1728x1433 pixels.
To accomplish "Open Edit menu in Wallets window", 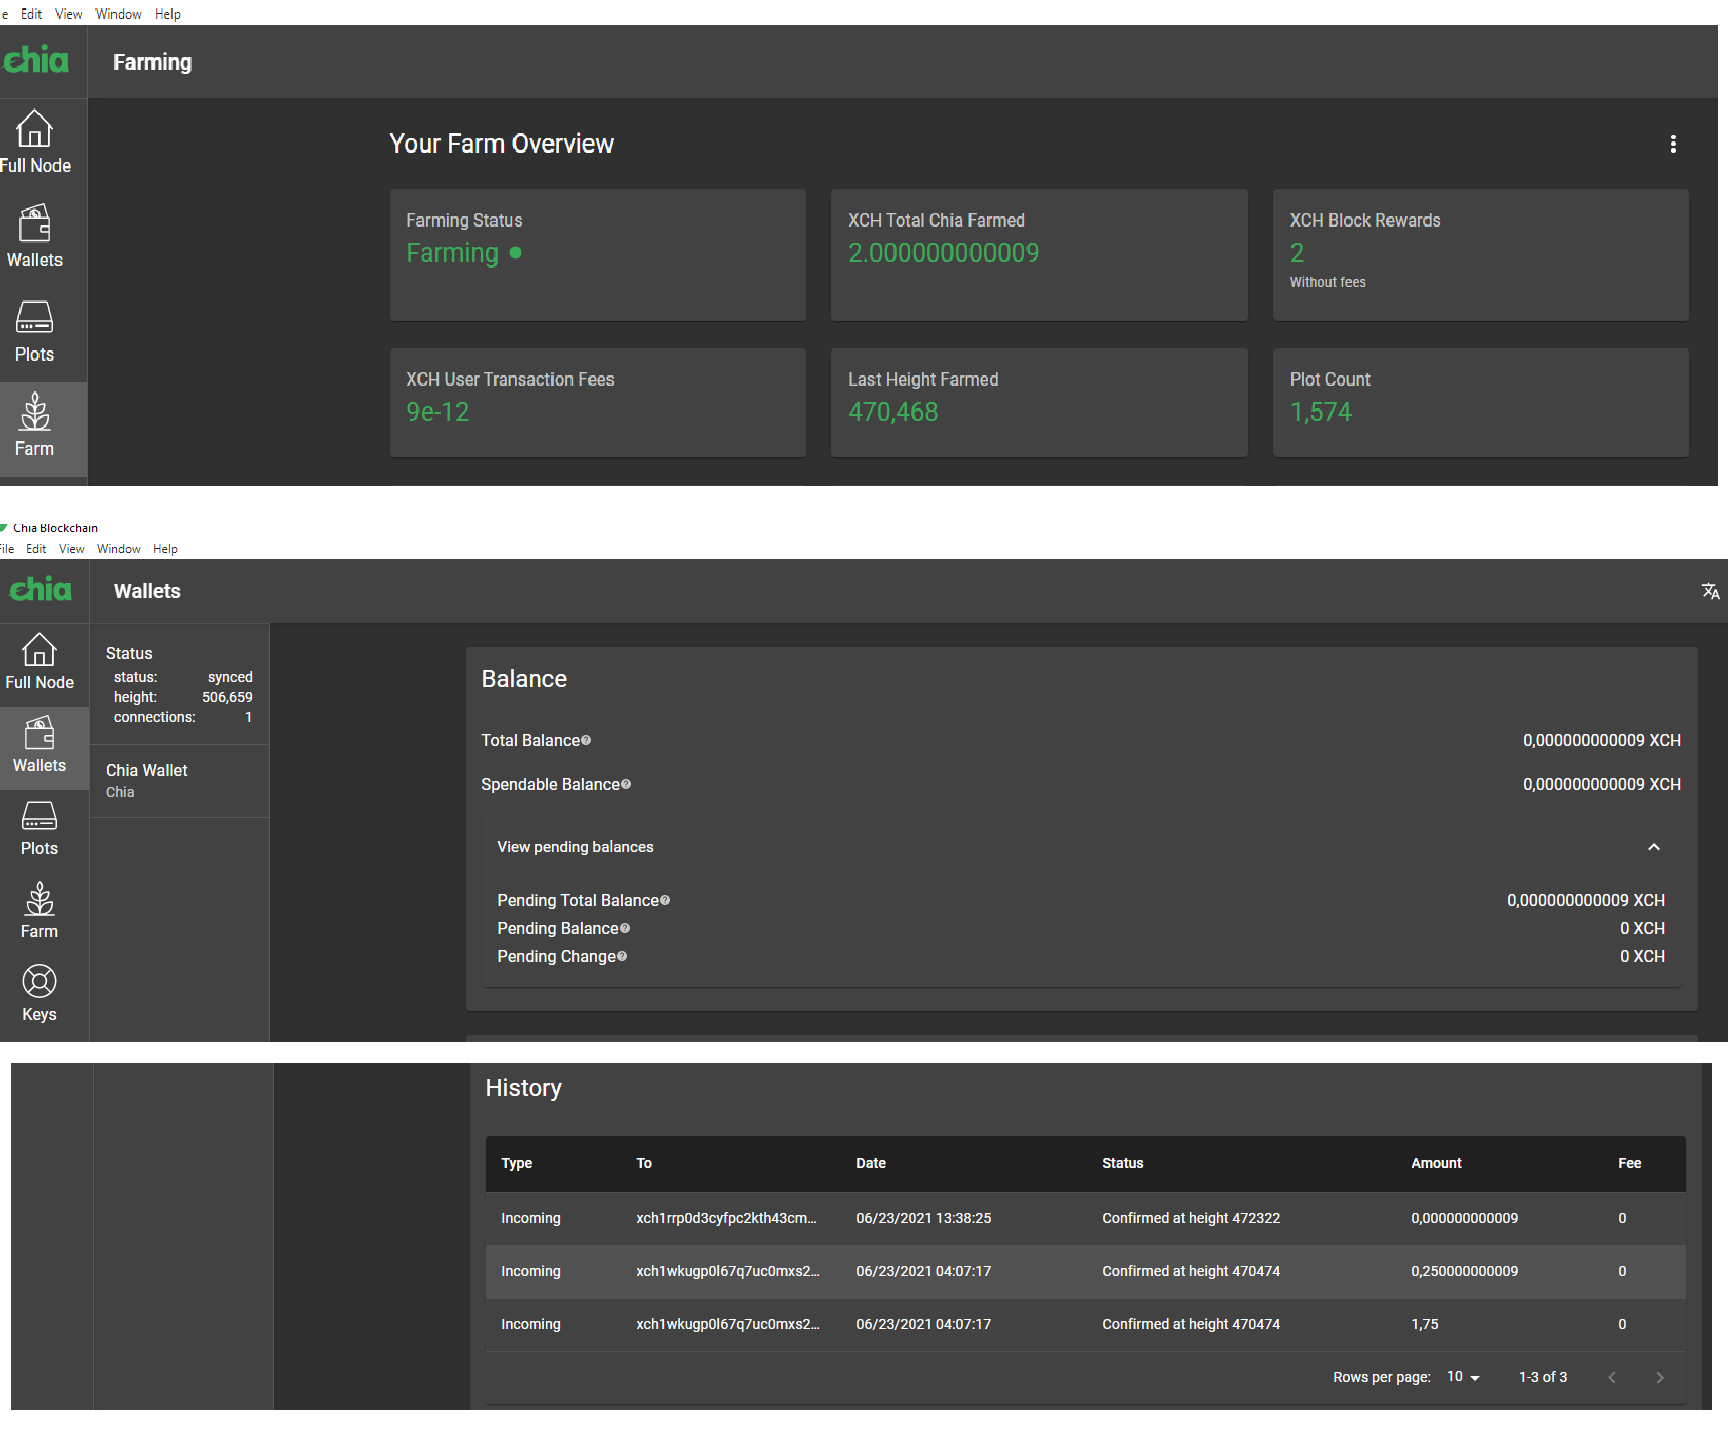I will [36, 549].
